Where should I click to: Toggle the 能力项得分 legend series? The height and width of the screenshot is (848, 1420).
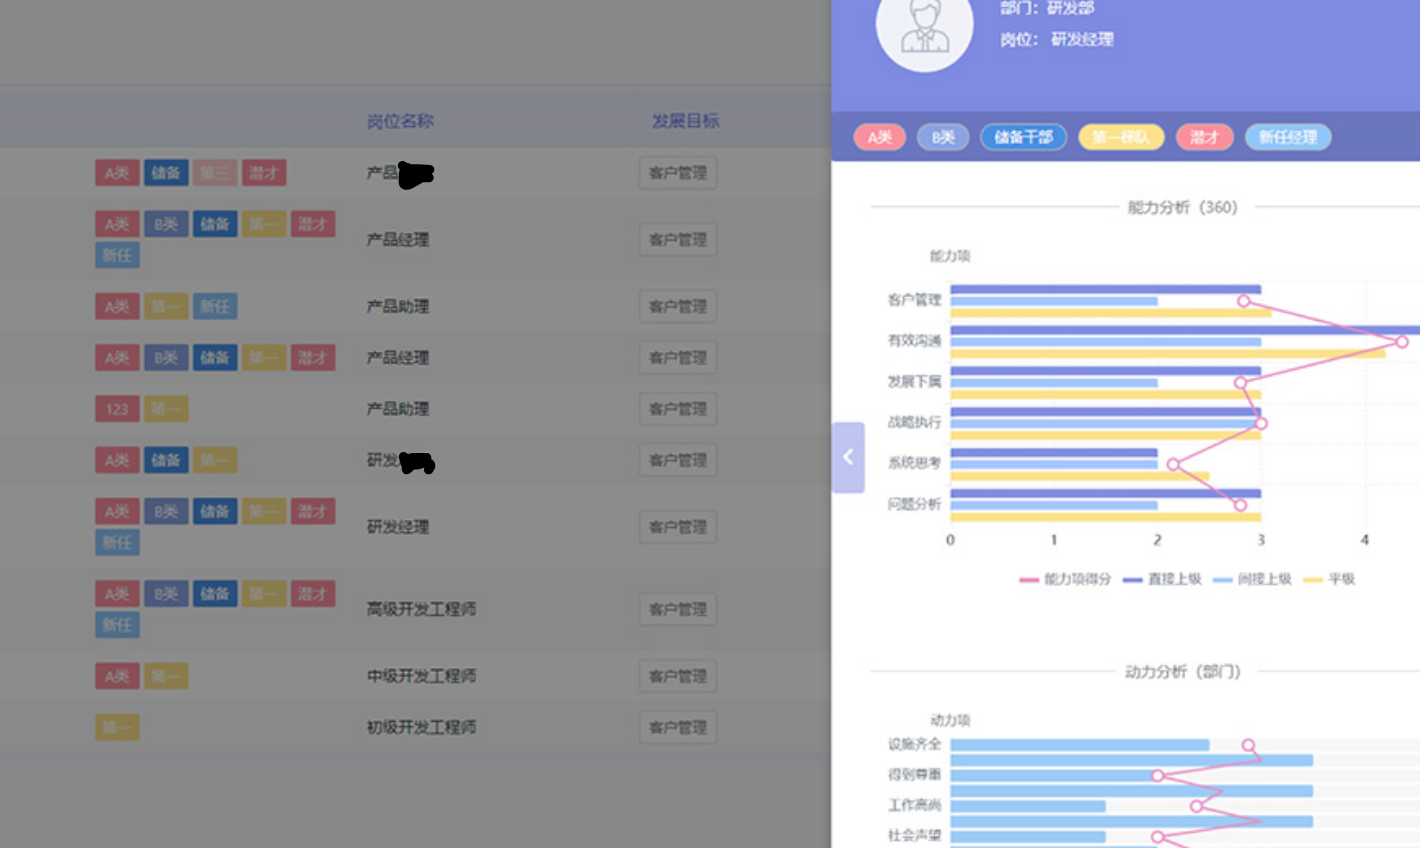[x=1065, y=579]
